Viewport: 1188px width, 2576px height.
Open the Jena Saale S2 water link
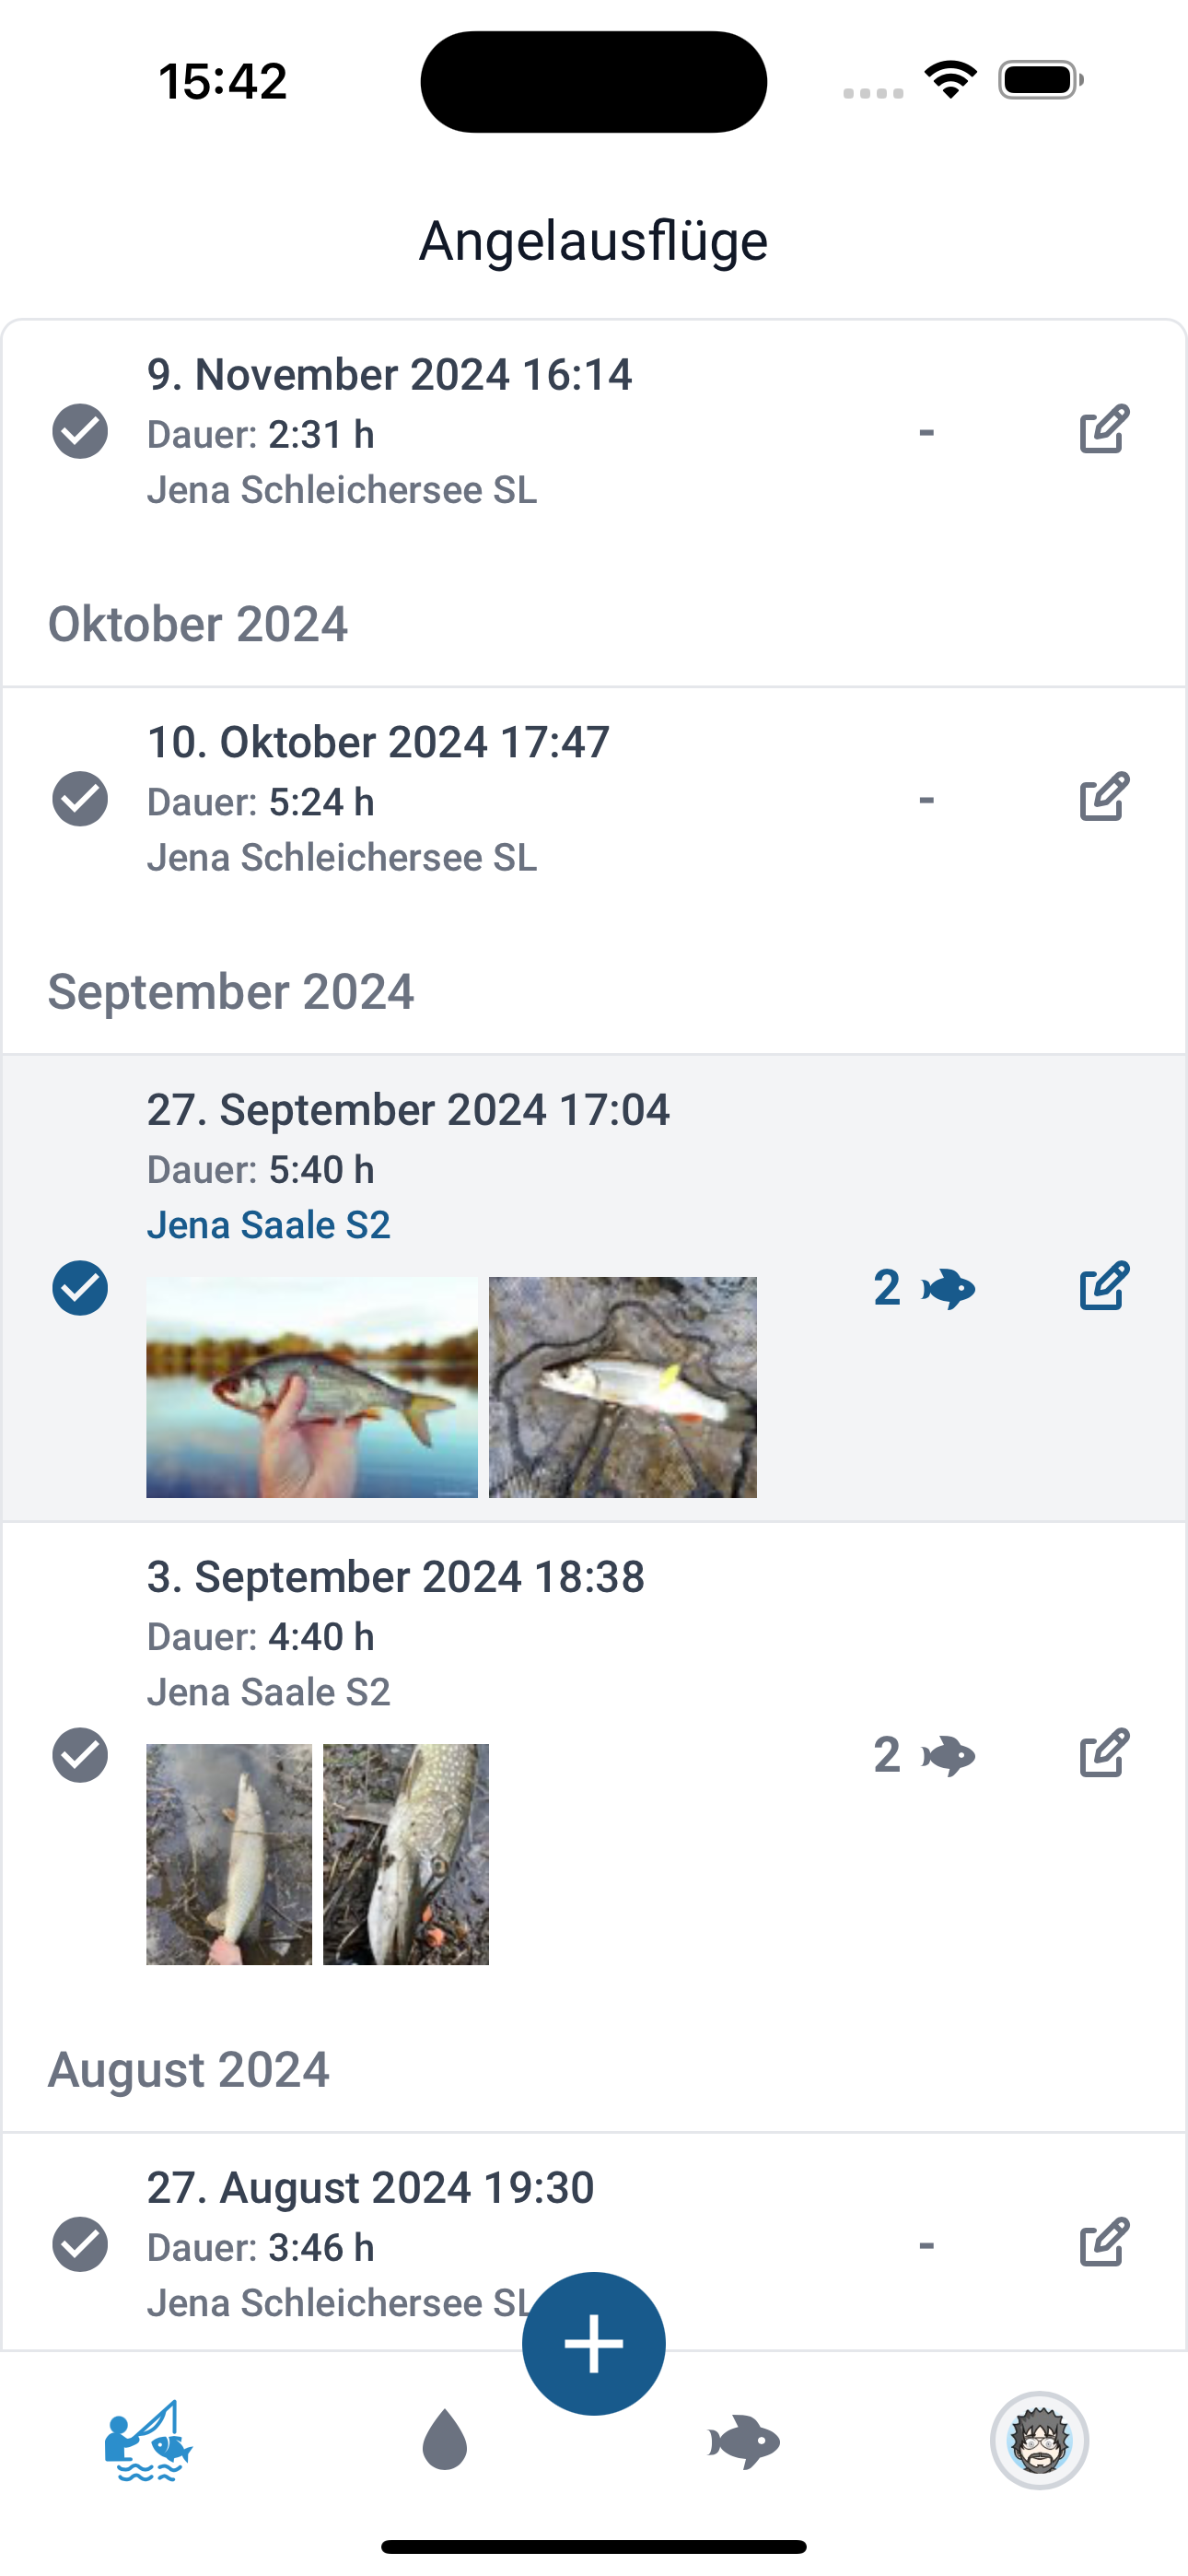(268, 1225)
